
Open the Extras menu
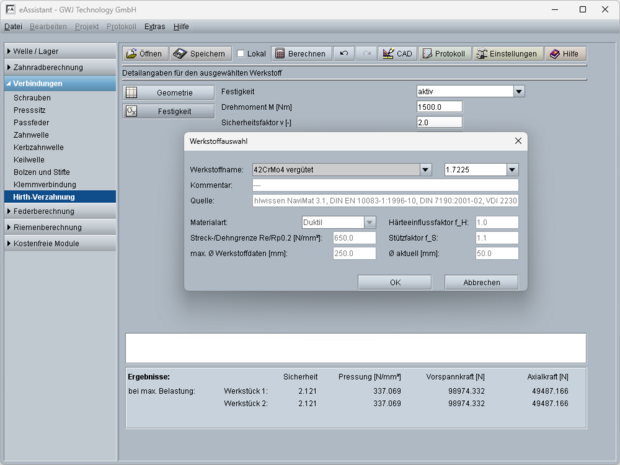(154, 26)
